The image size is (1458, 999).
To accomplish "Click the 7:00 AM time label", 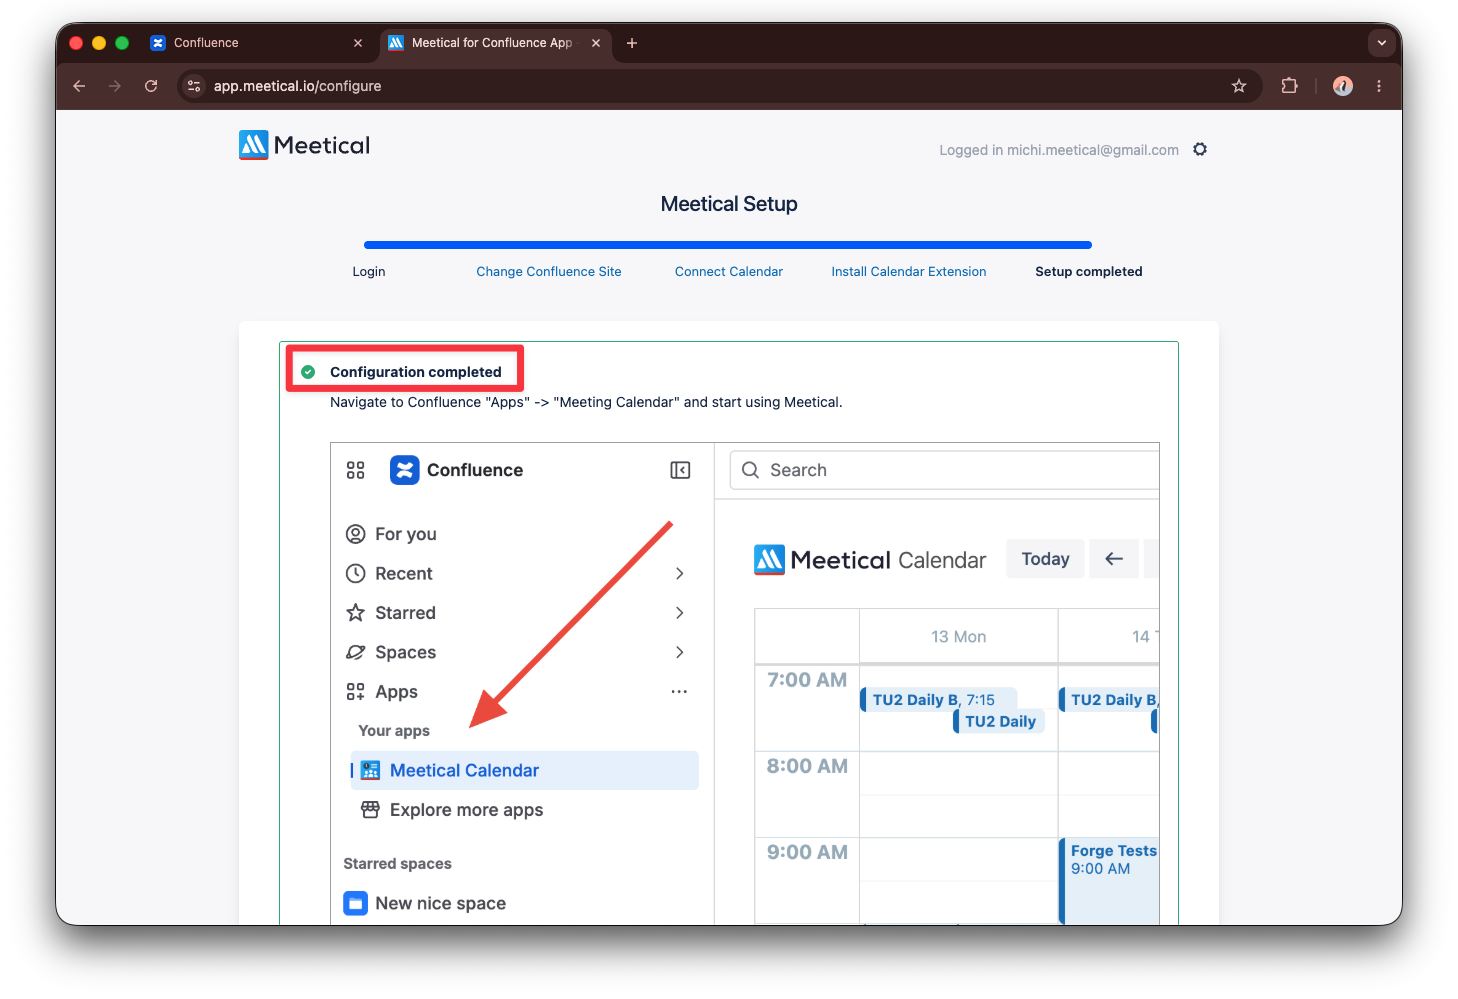I will coord(807,680).
